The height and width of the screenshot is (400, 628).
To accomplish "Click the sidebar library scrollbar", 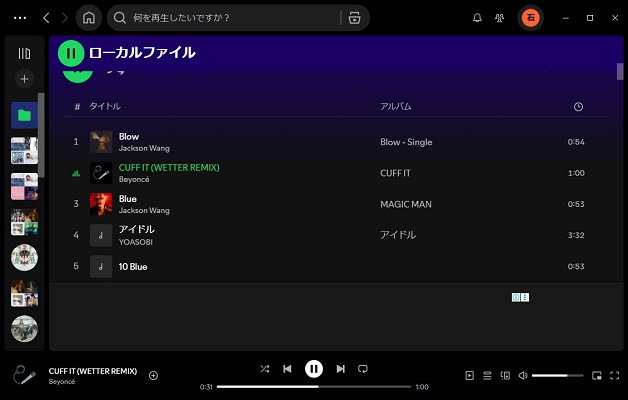I will pyautogui.click(x=41, y=135).
